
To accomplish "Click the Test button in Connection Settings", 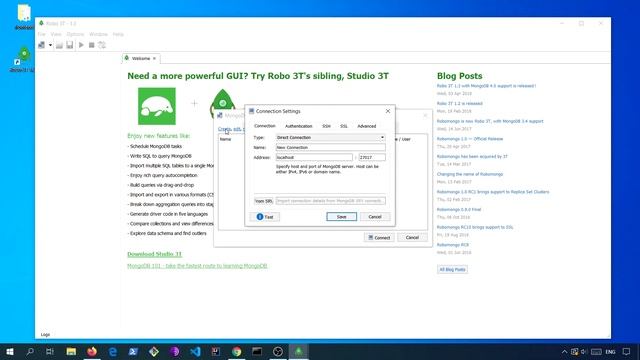I will [x=265, y=217].
